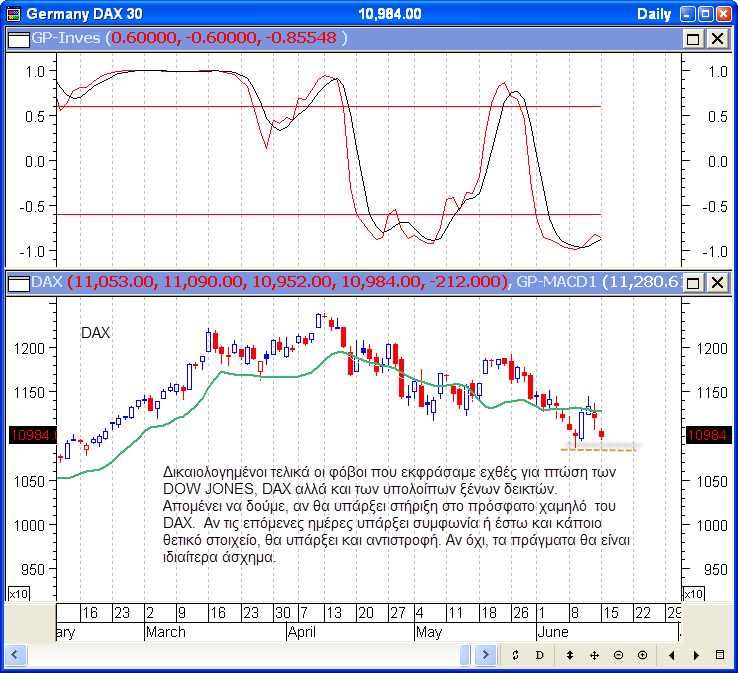
Task: Click the 13 April date marker
Action: click(334, 613)
